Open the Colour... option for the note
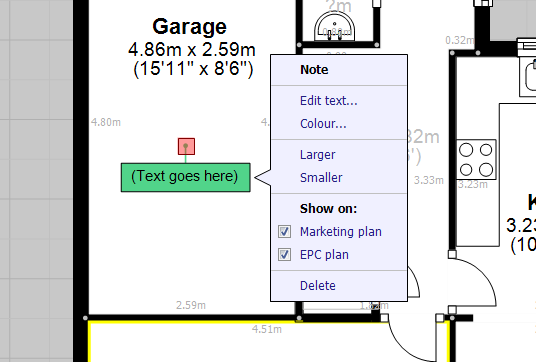Viewport: 536px width, 362px height. [323, 124]
